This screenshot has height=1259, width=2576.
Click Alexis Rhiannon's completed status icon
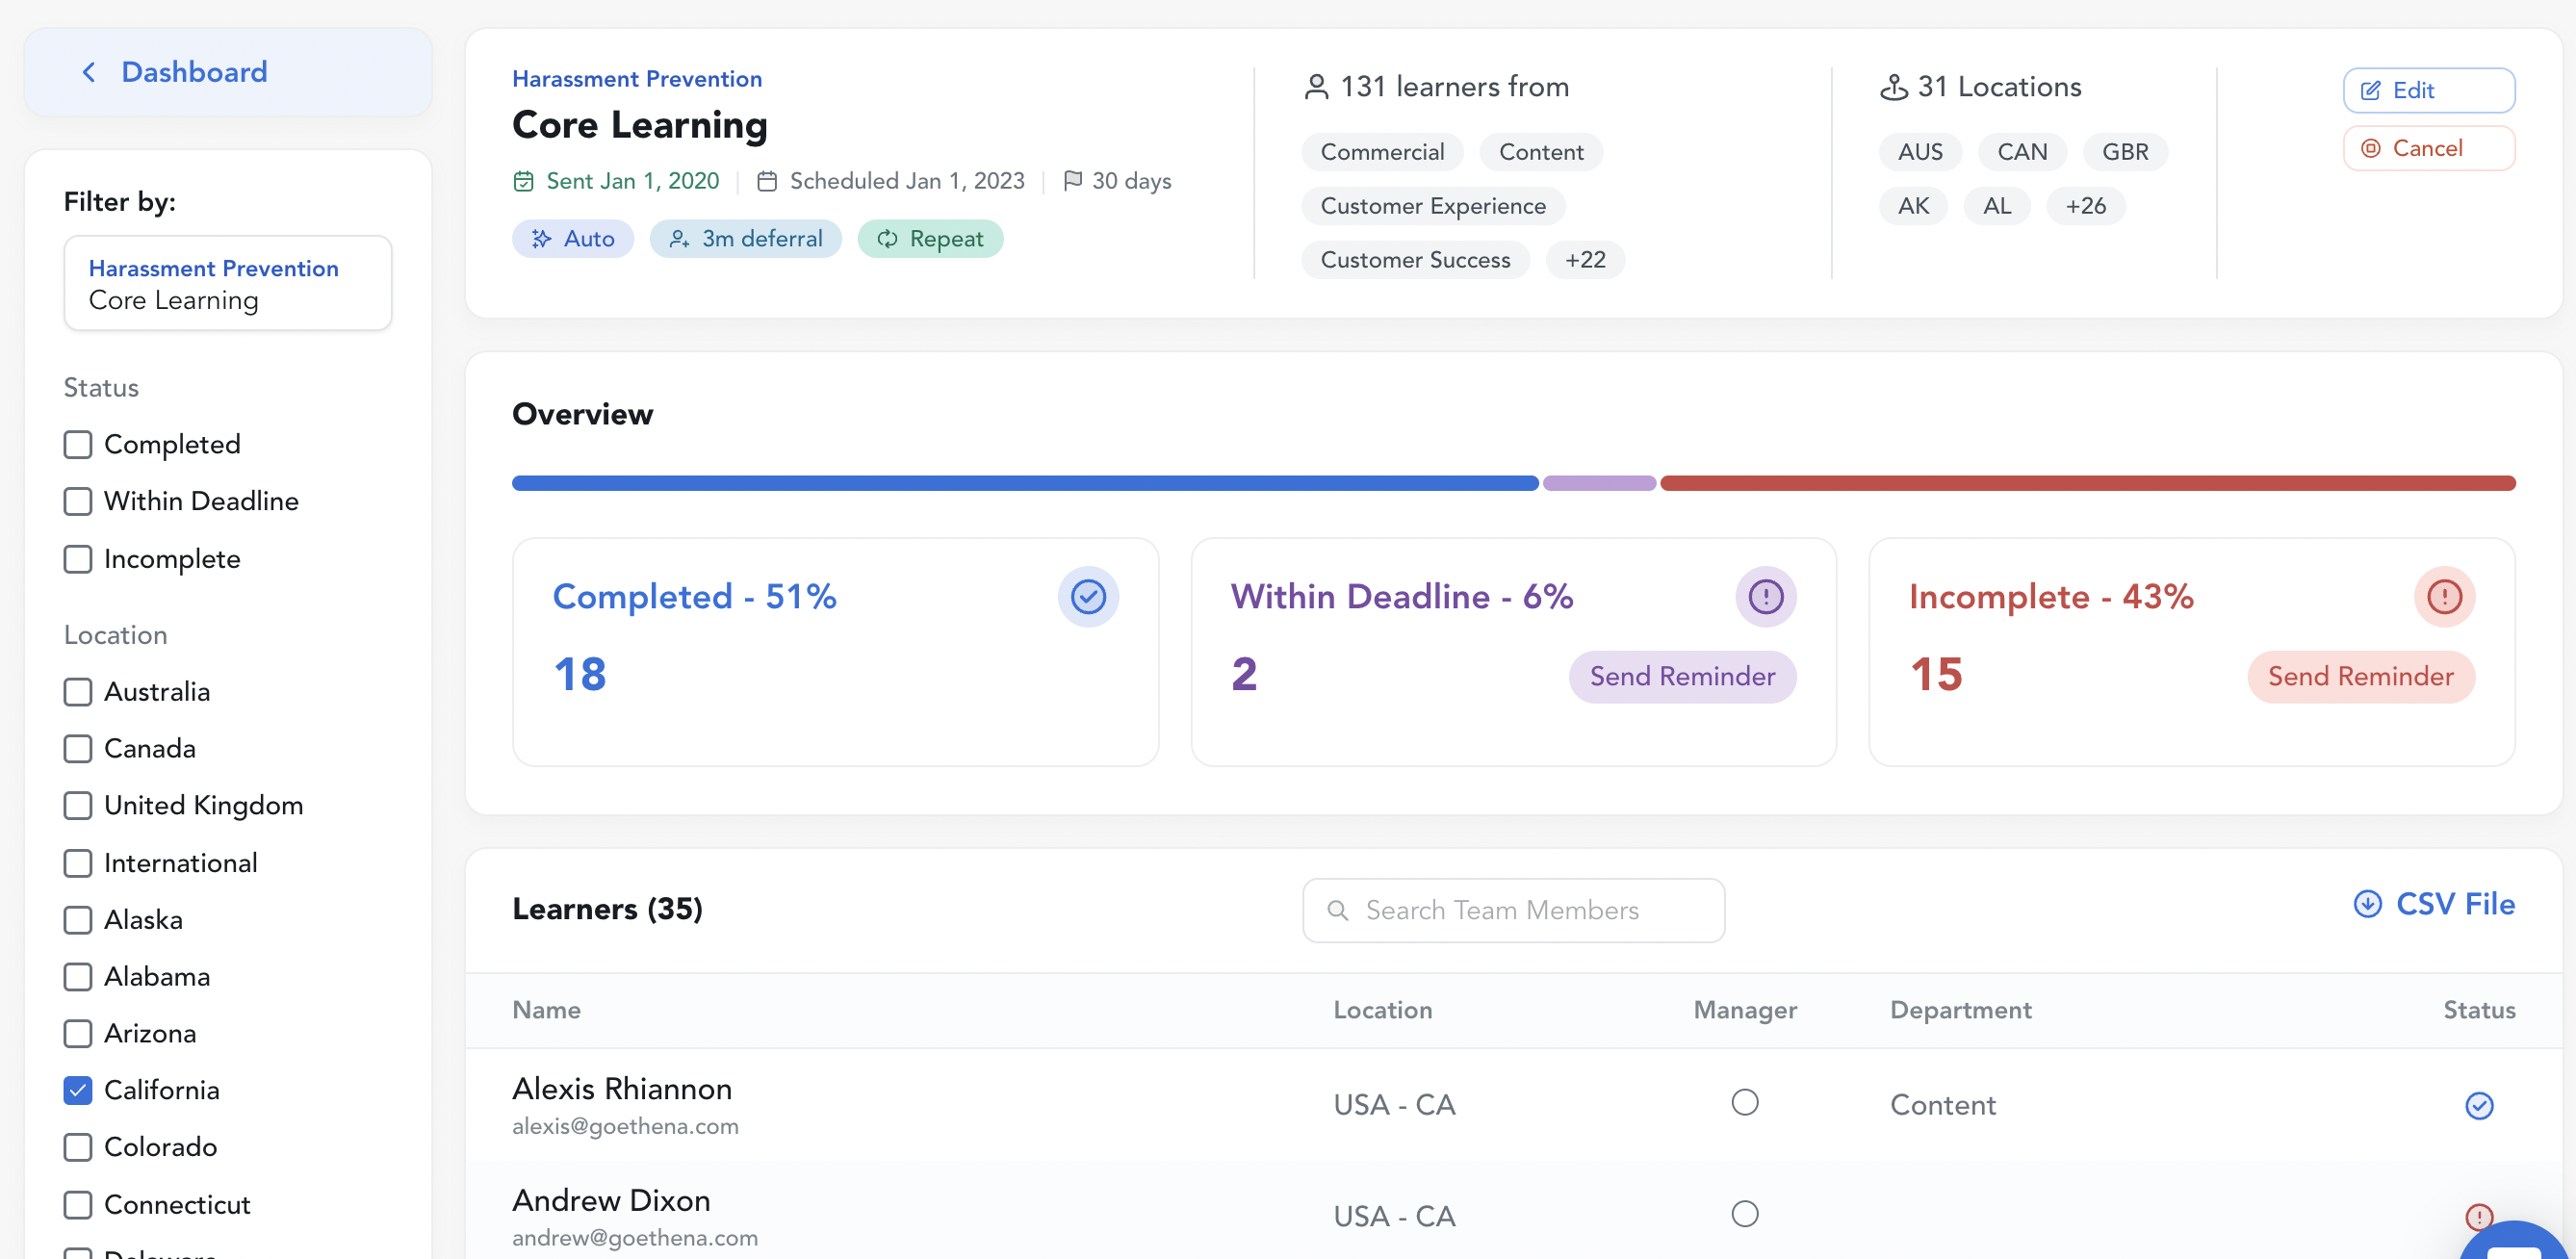click(x=2479, y=1106)
